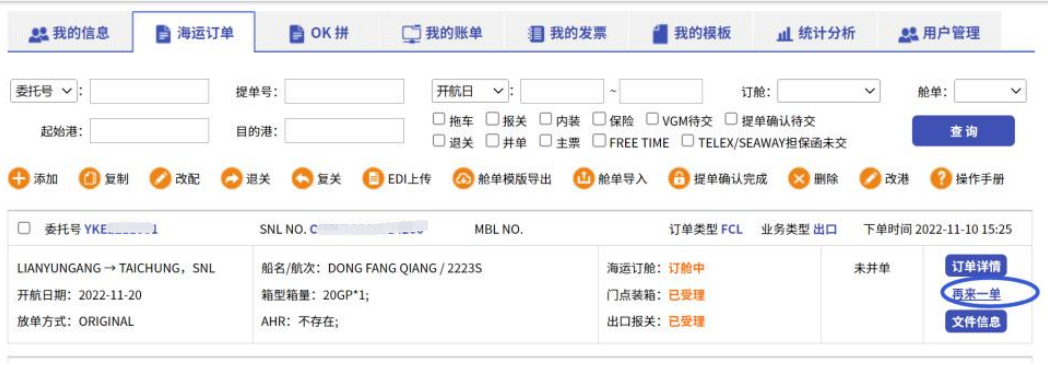
Task: Click the 目的港 input field
Action: (344, 130)
